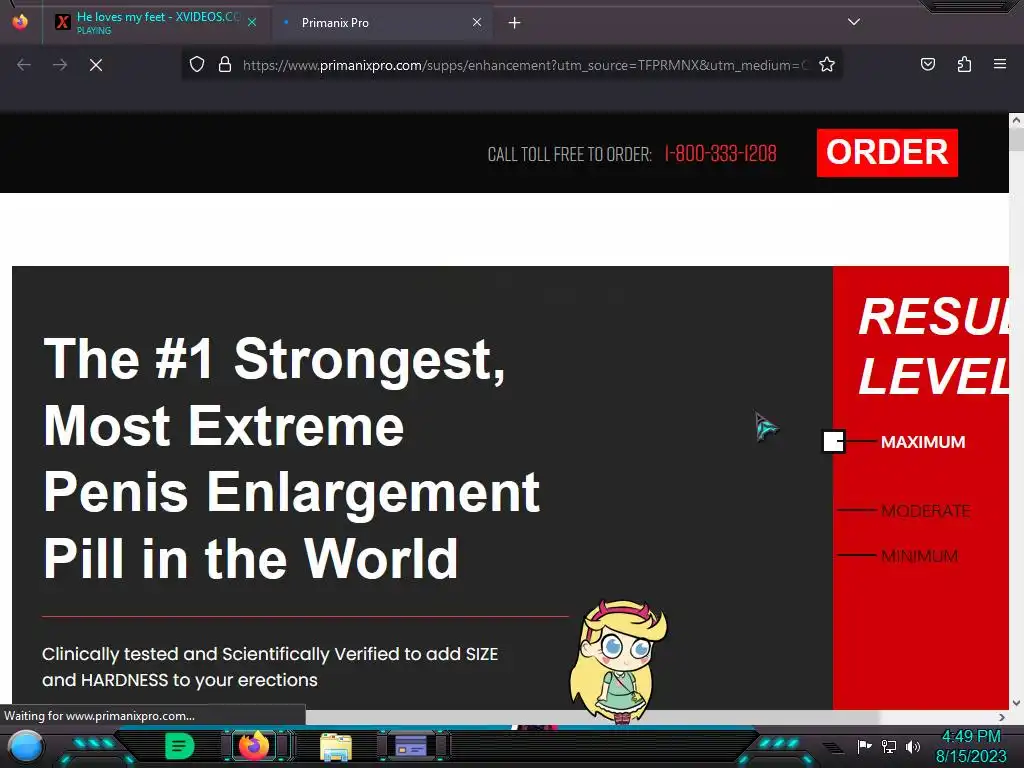Switch to the XVIDEOS tab

click(x=157, y=22)
